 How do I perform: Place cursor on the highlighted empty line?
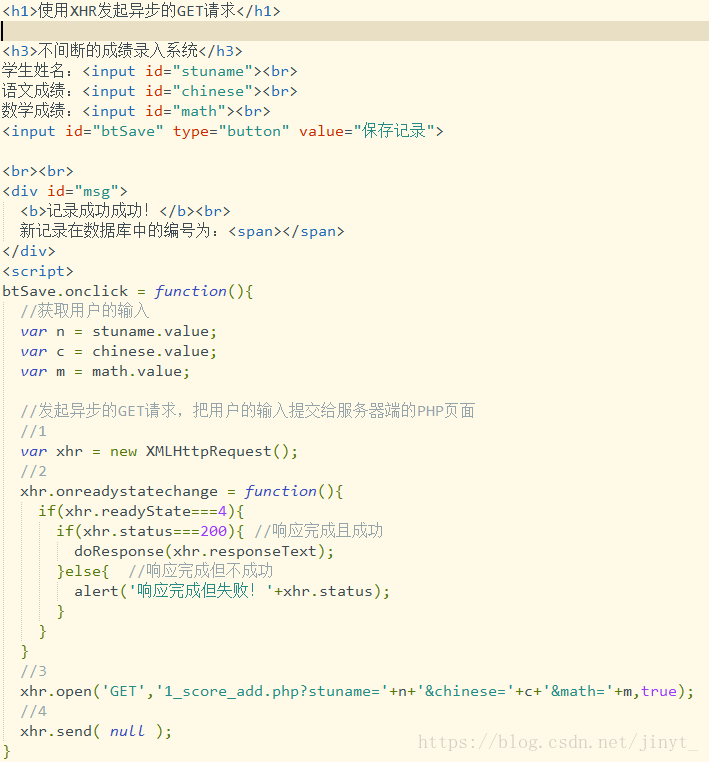click(355, 31)
